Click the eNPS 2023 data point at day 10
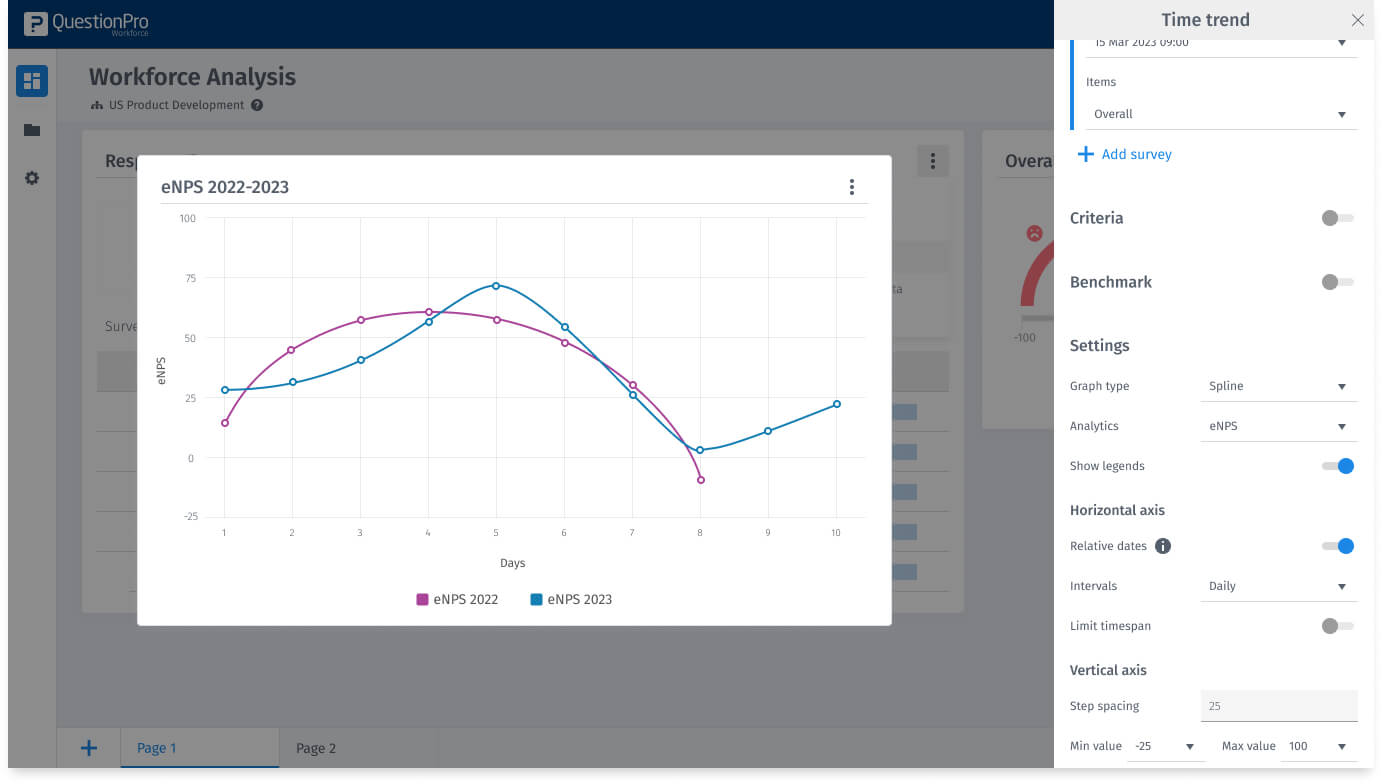The width and height of the screenshot is (1382, 784). (837, 404)
